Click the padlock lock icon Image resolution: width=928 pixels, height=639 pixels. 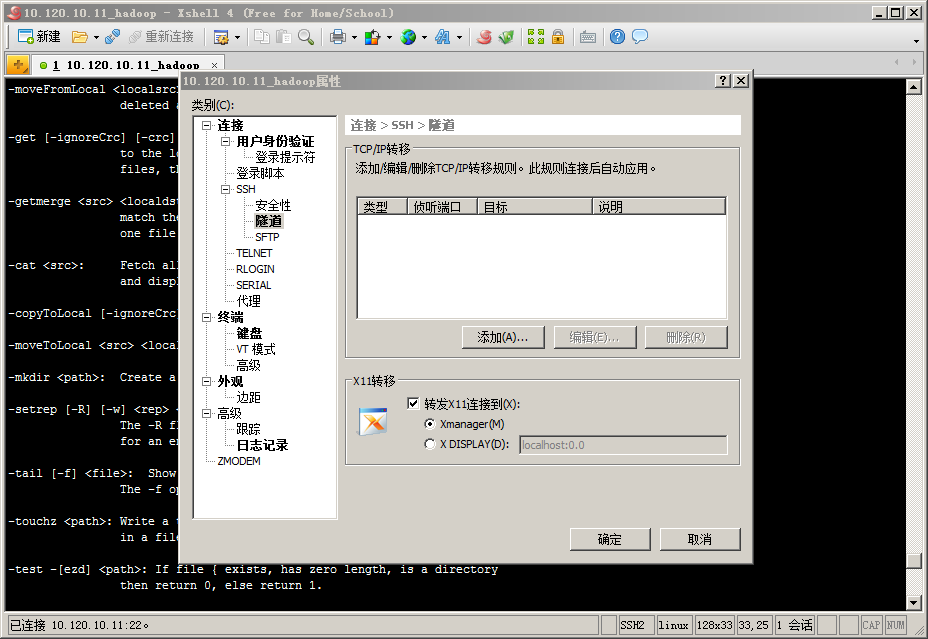[558, 37]
